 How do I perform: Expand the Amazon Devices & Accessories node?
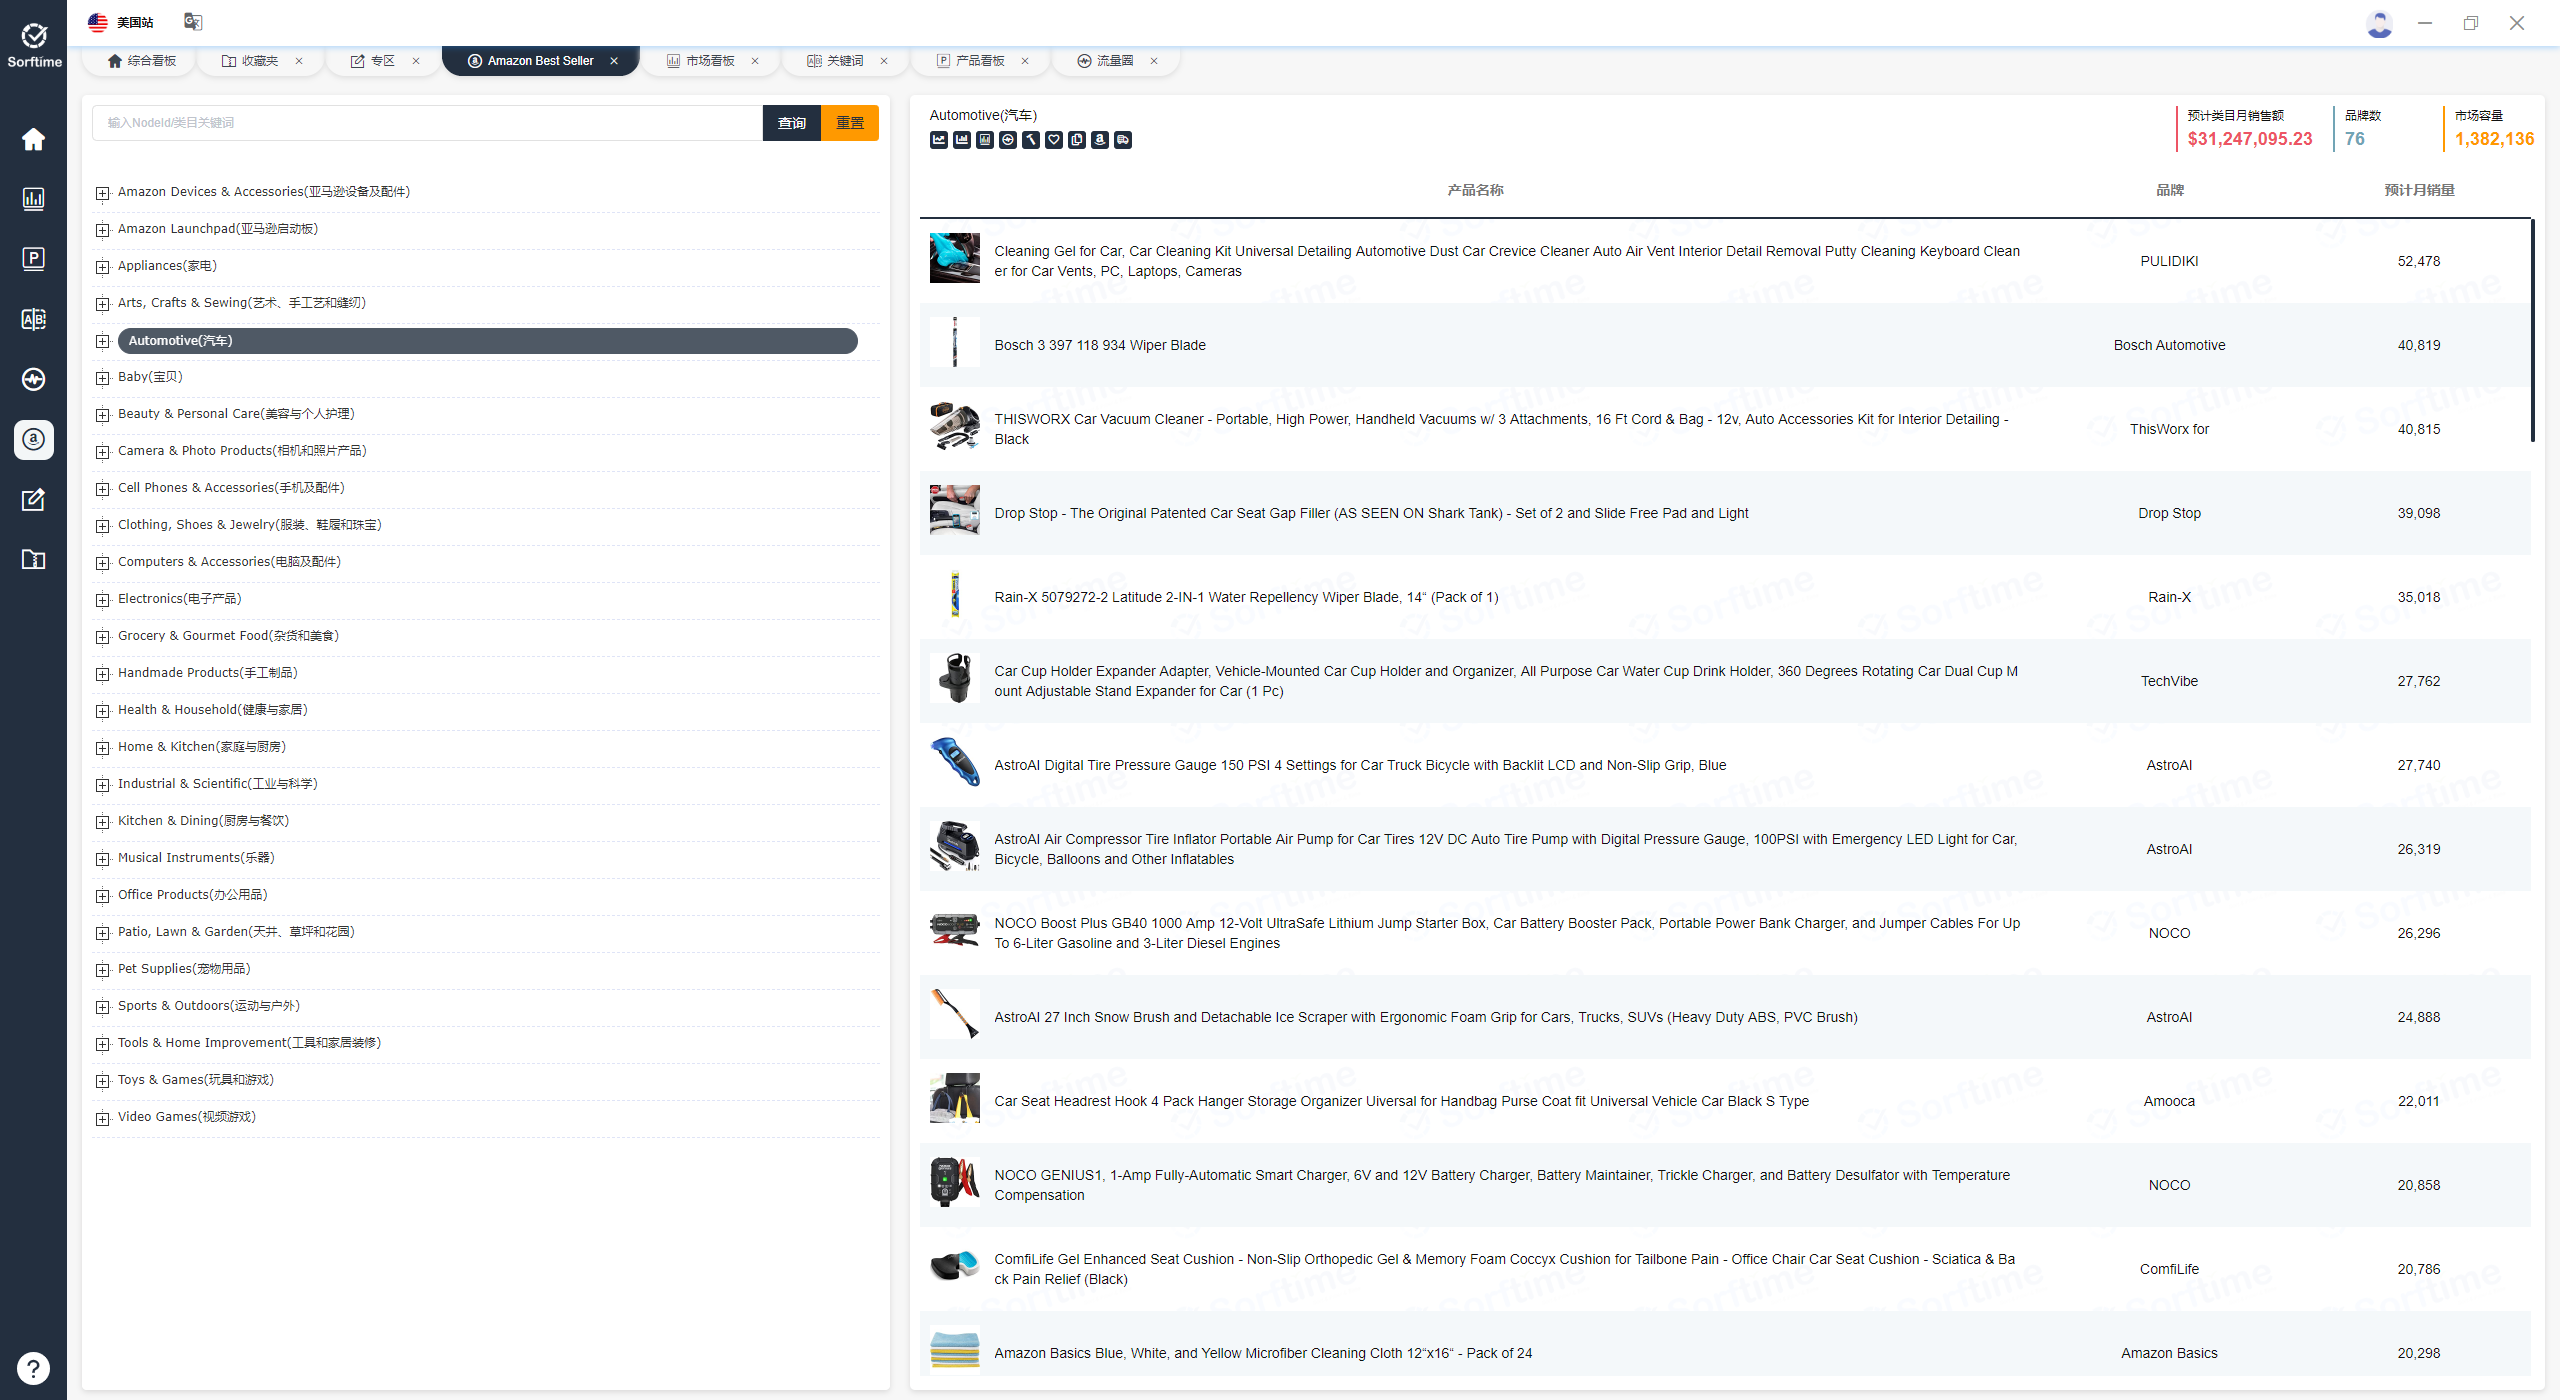[102, 193]
